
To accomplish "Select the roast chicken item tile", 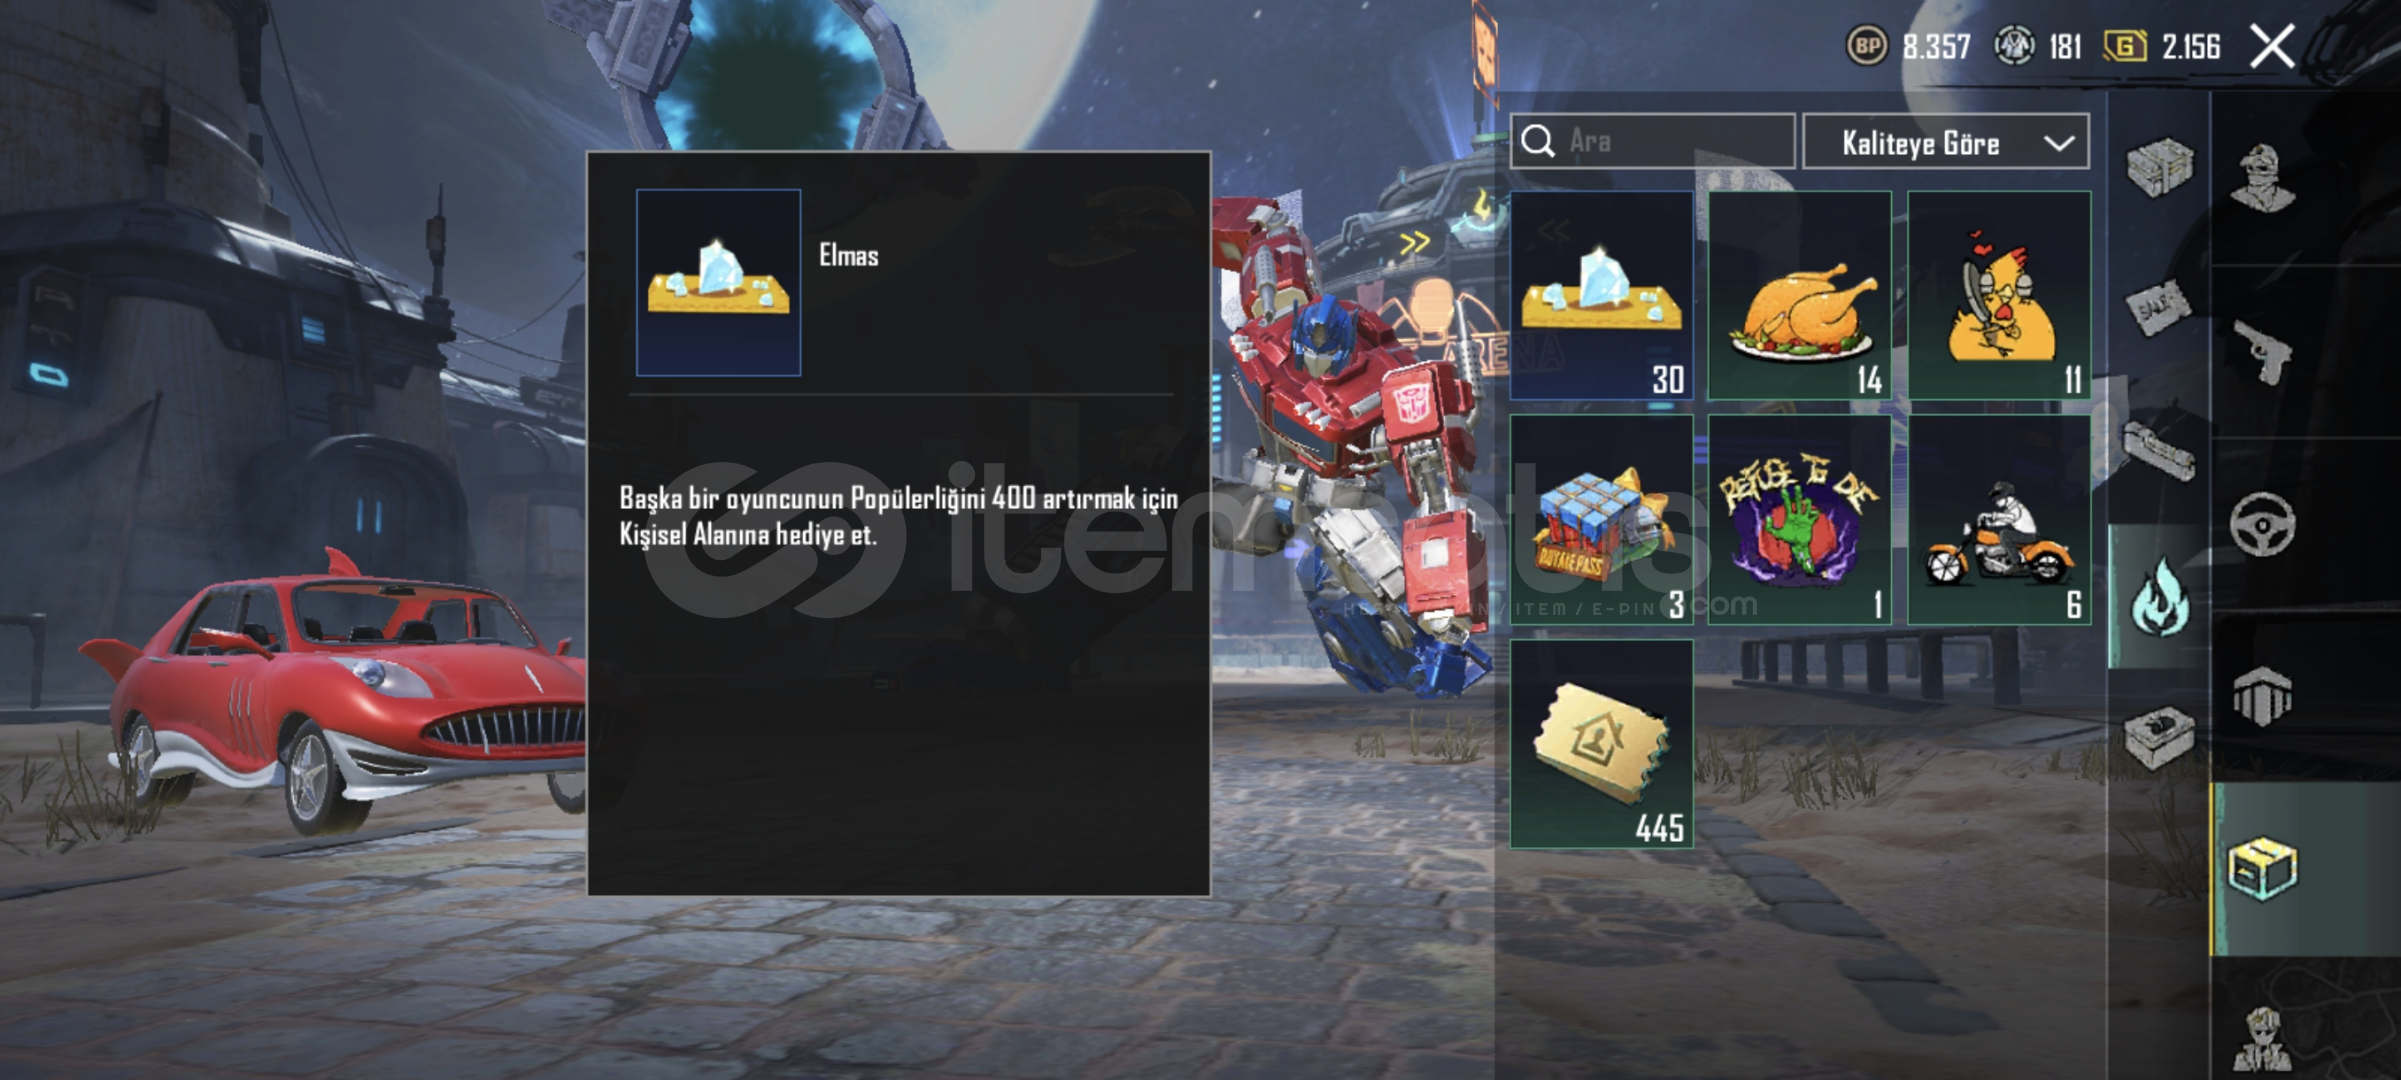I will [x=1799, y=296].
